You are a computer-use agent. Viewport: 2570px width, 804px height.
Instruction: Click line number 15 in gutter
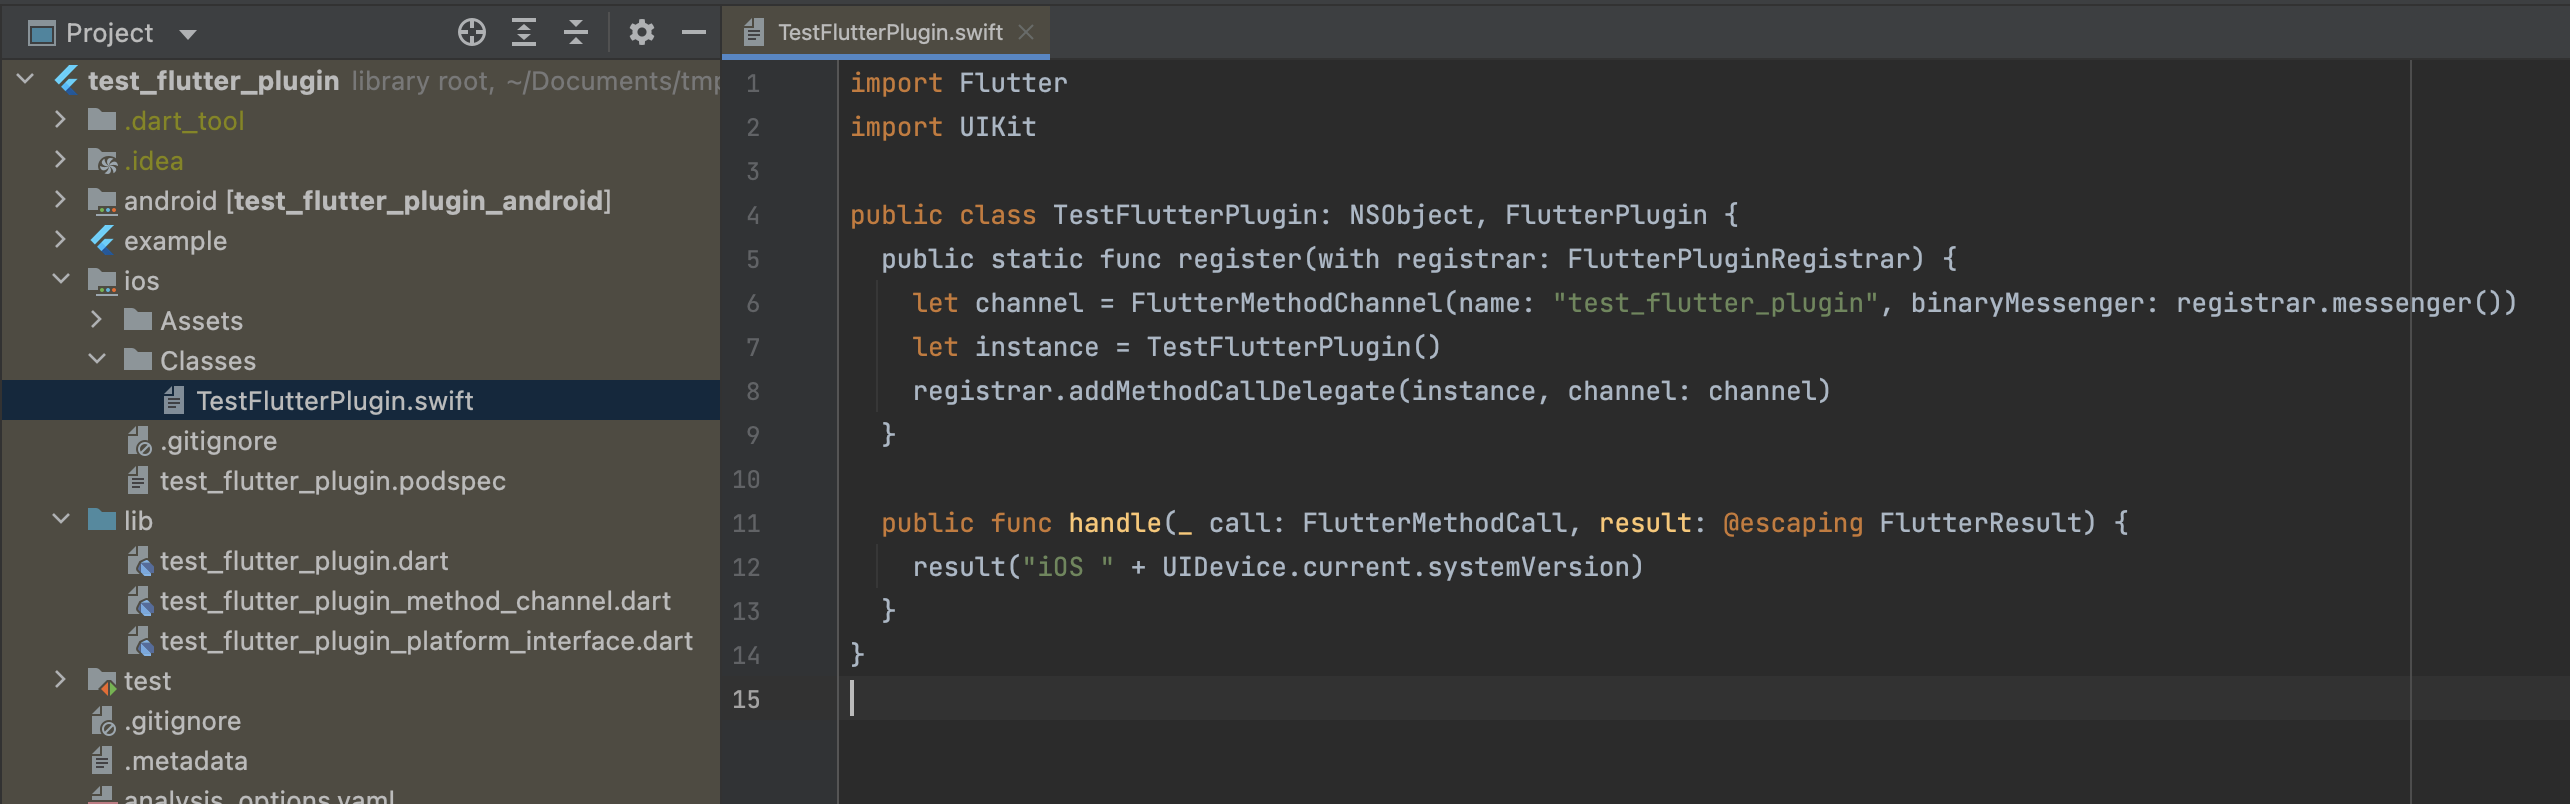tap(746, 699)
